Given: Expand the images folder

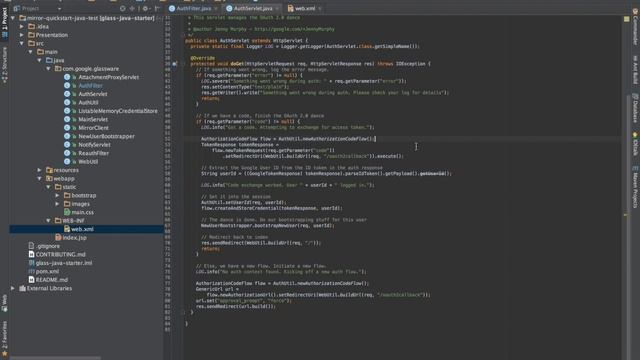Looking at the screenshot, I should pyautogui.click(x=57, y=204).
